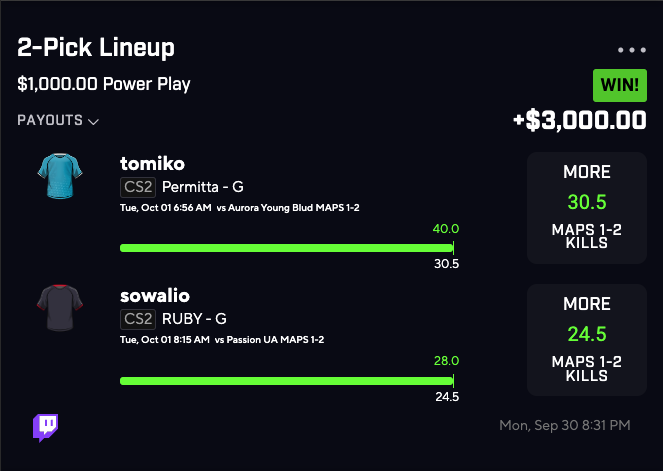The width and height of the screenshot is (663, 471).
Task: Click the CS2 badge next to RUBY
Action: pos(137,319)
